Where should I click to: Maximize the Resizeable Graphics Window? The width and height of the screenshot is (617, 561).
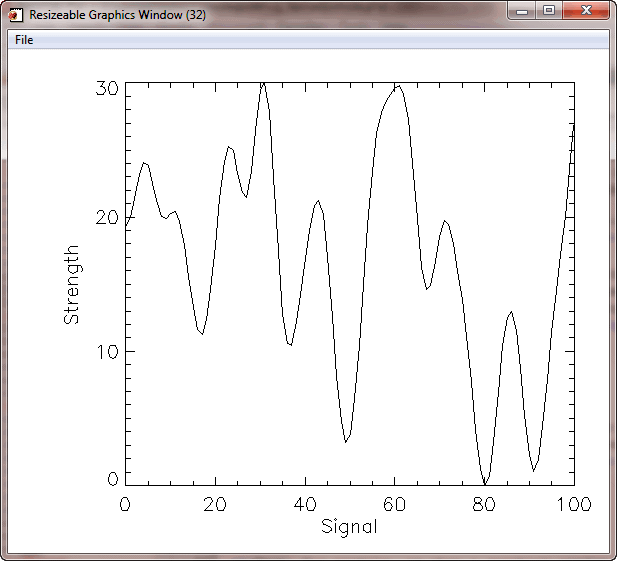(549, 11)
